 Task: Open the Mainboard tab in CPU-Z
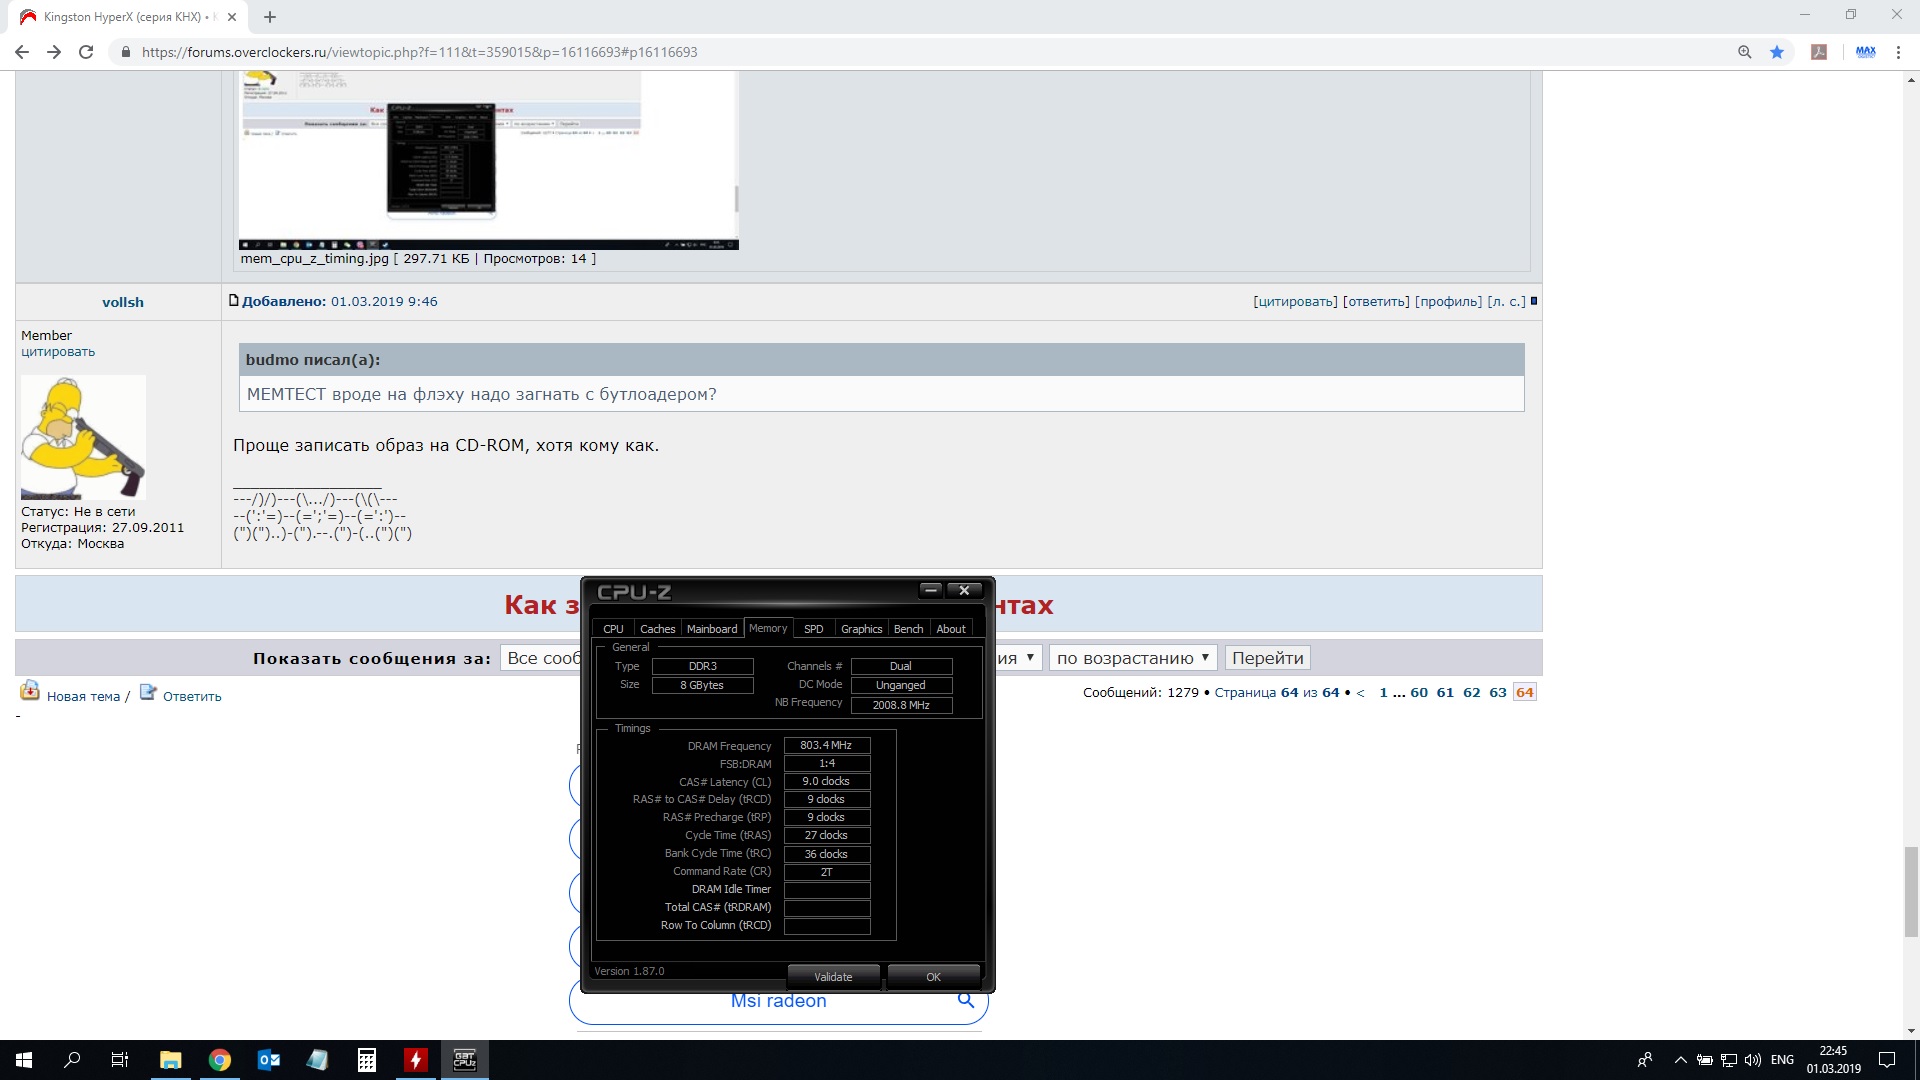click(x=711, y=629)
